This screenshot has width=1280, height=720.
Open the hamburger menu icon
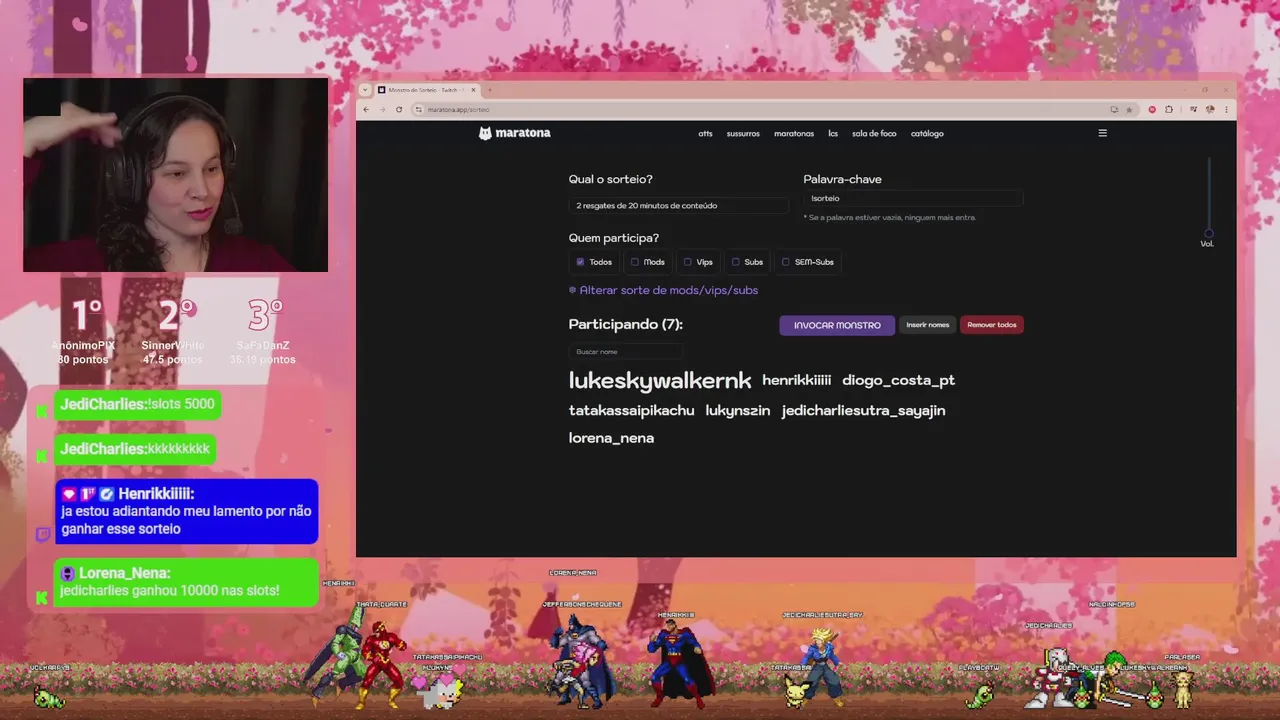click(1103, 133)
